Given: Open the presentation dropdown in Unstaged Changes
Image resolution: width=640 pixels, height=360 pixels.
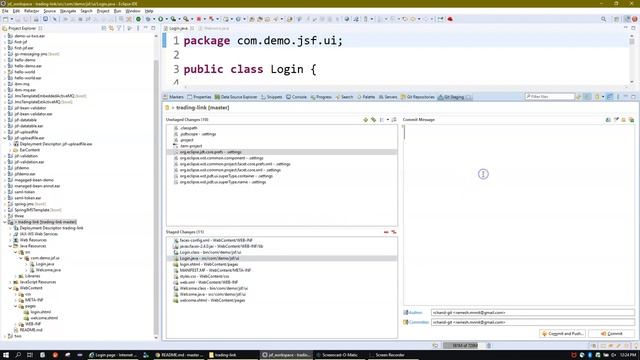Looking at the screenshot, I should pos(388,120).
